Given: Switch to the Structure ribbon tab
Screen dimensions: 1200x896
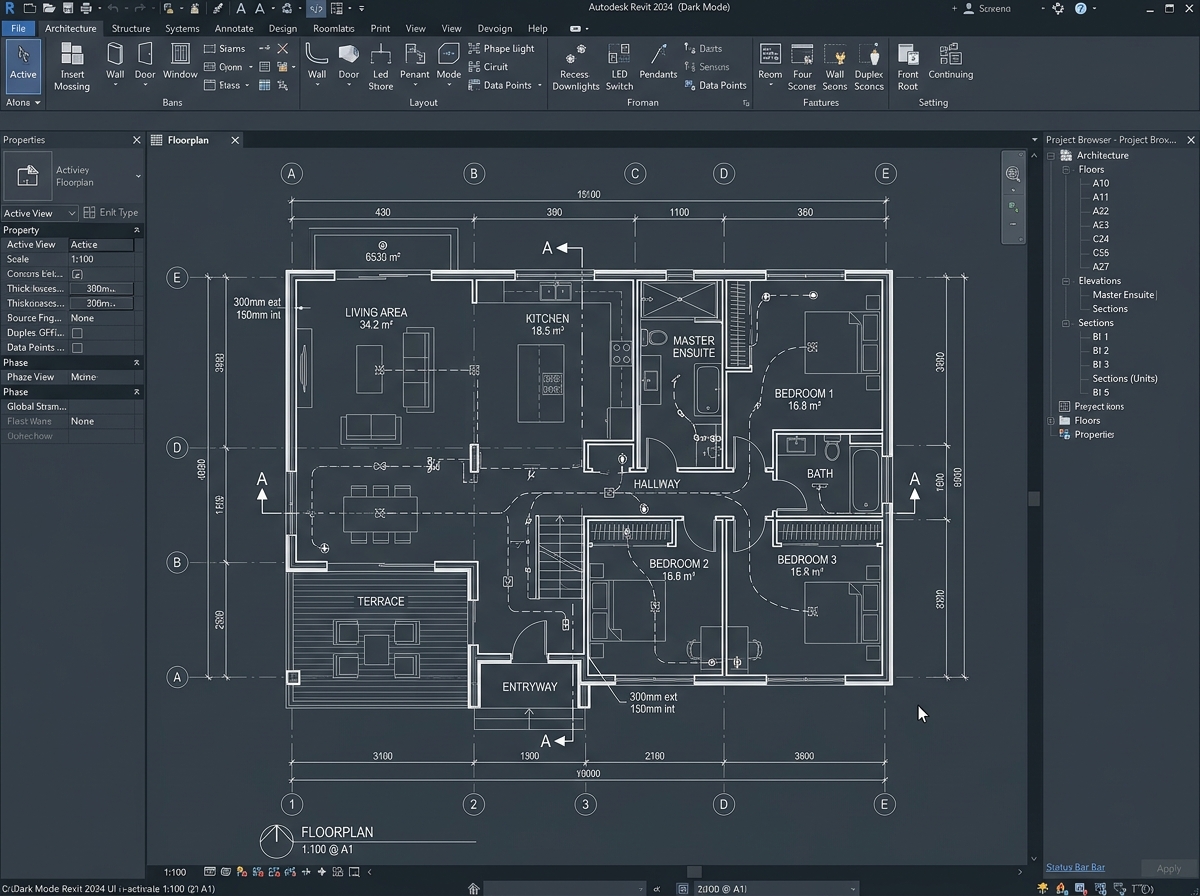Looking at the screenshot, I should (131, 29).
